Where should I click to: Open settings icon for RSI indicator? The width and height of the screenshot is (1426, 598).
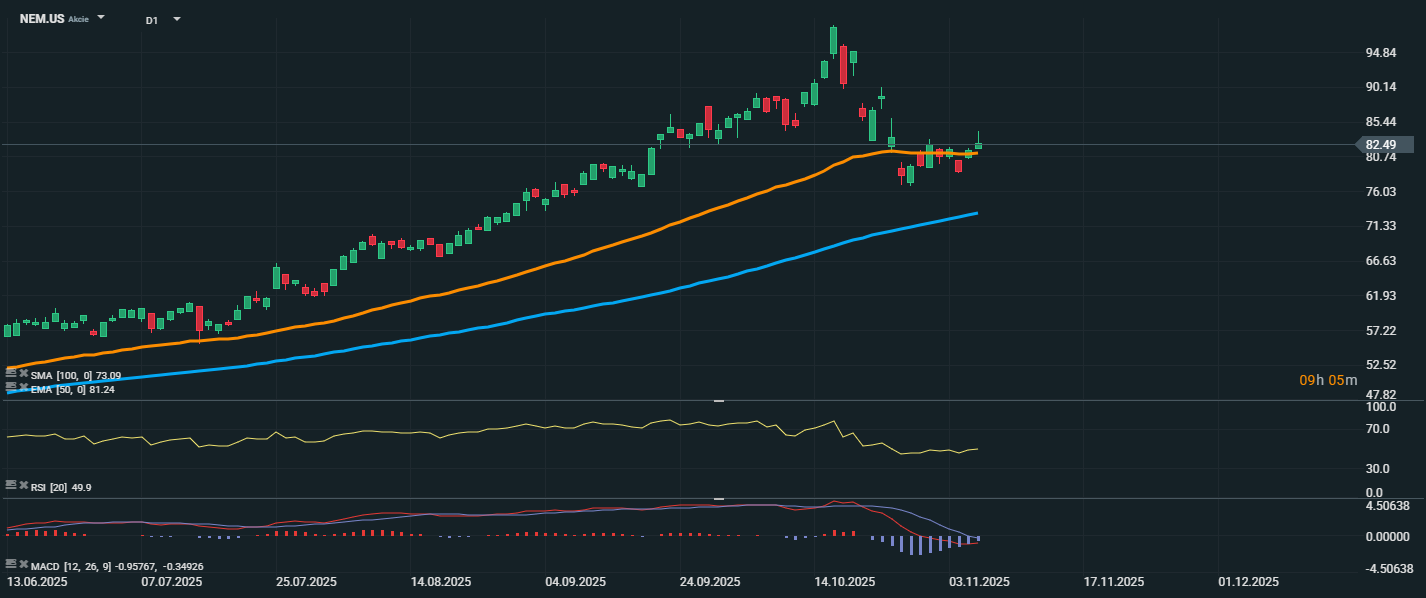coord(10,487)
